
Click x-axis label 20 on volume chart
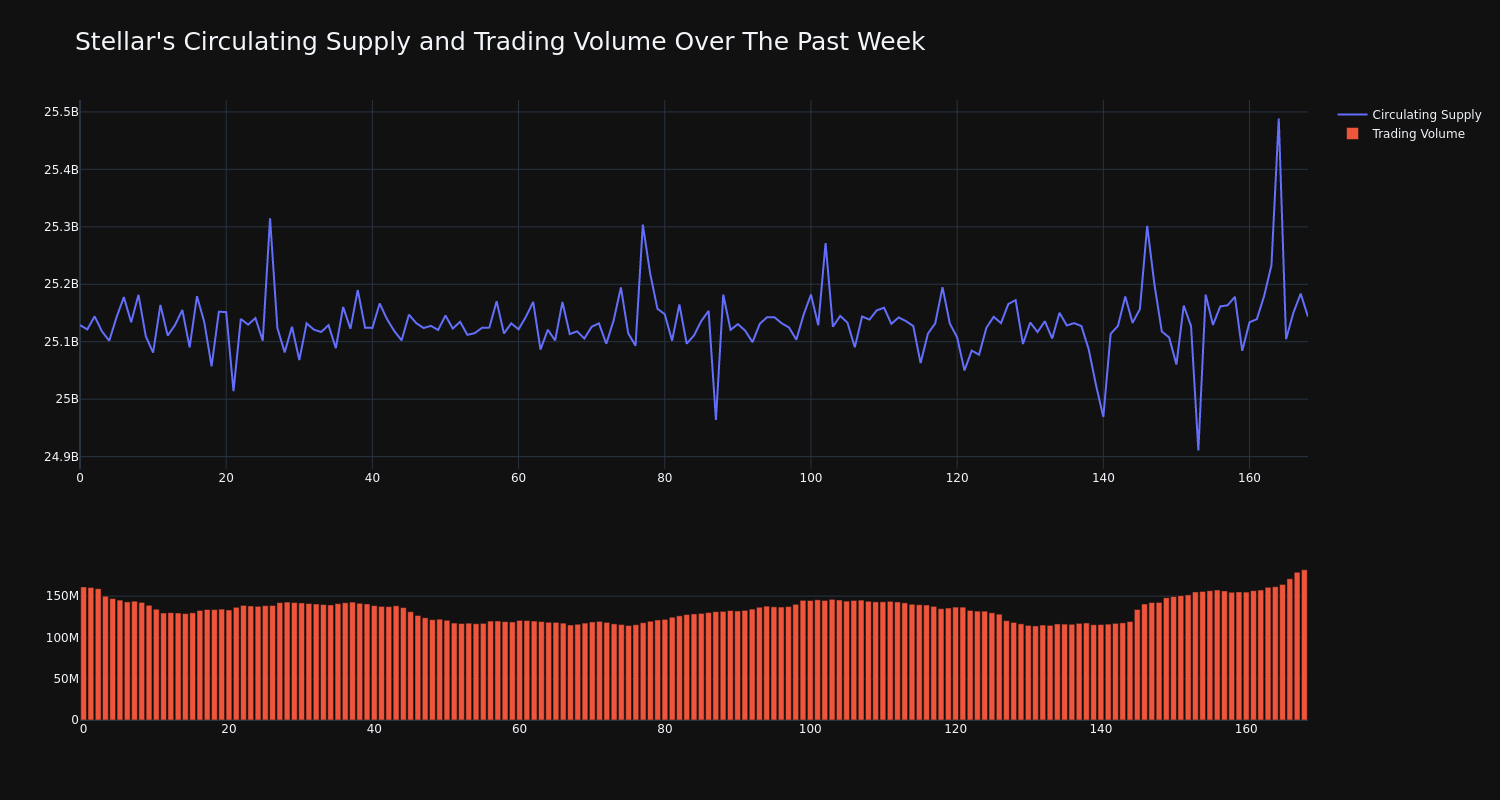click(229, 729)
